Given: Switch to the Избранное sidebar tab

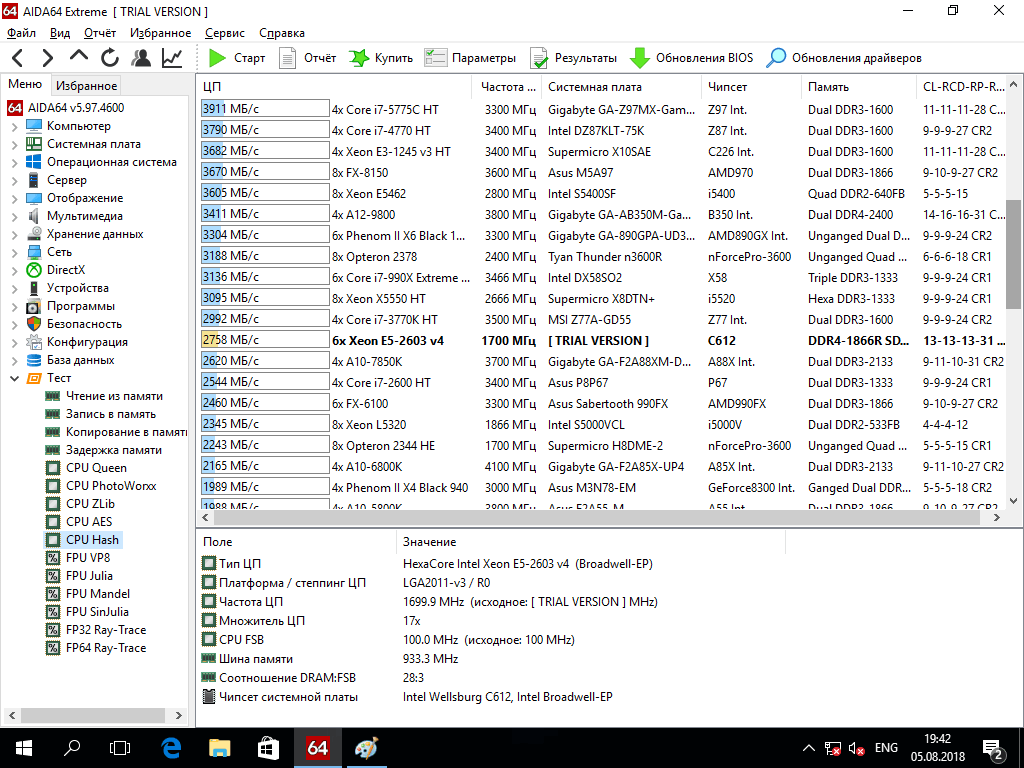Looking at the screenshot, I should click(x=86, y=86).
